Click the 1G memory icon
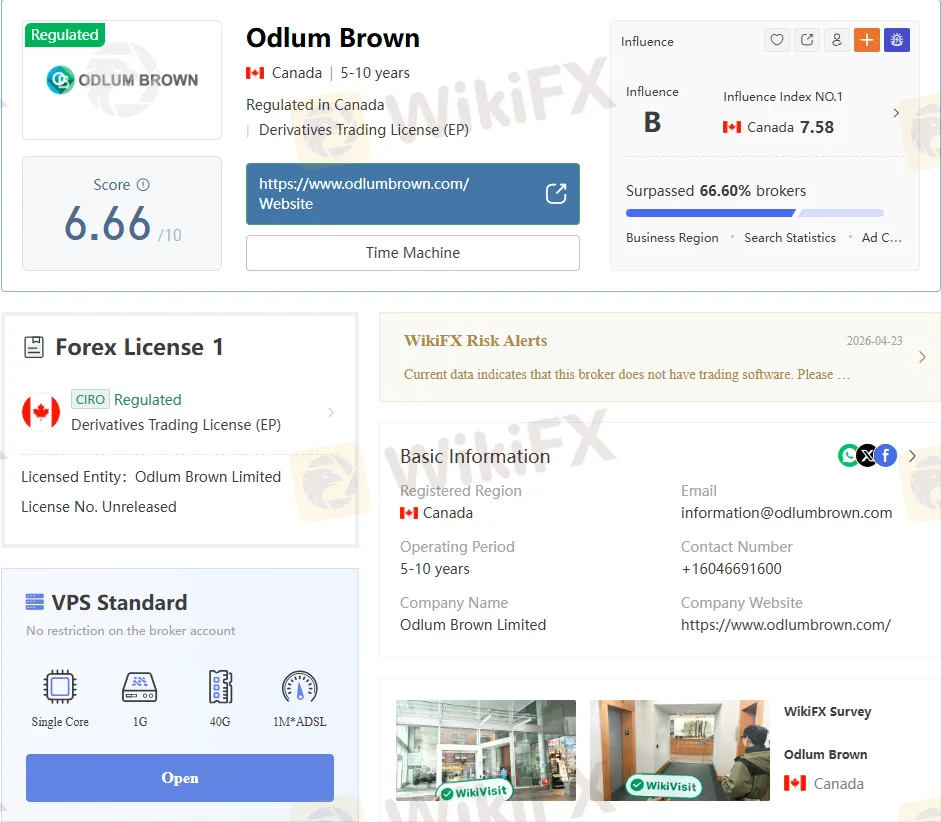The width and height of the screenshot is (941, 822). point(139,686)
